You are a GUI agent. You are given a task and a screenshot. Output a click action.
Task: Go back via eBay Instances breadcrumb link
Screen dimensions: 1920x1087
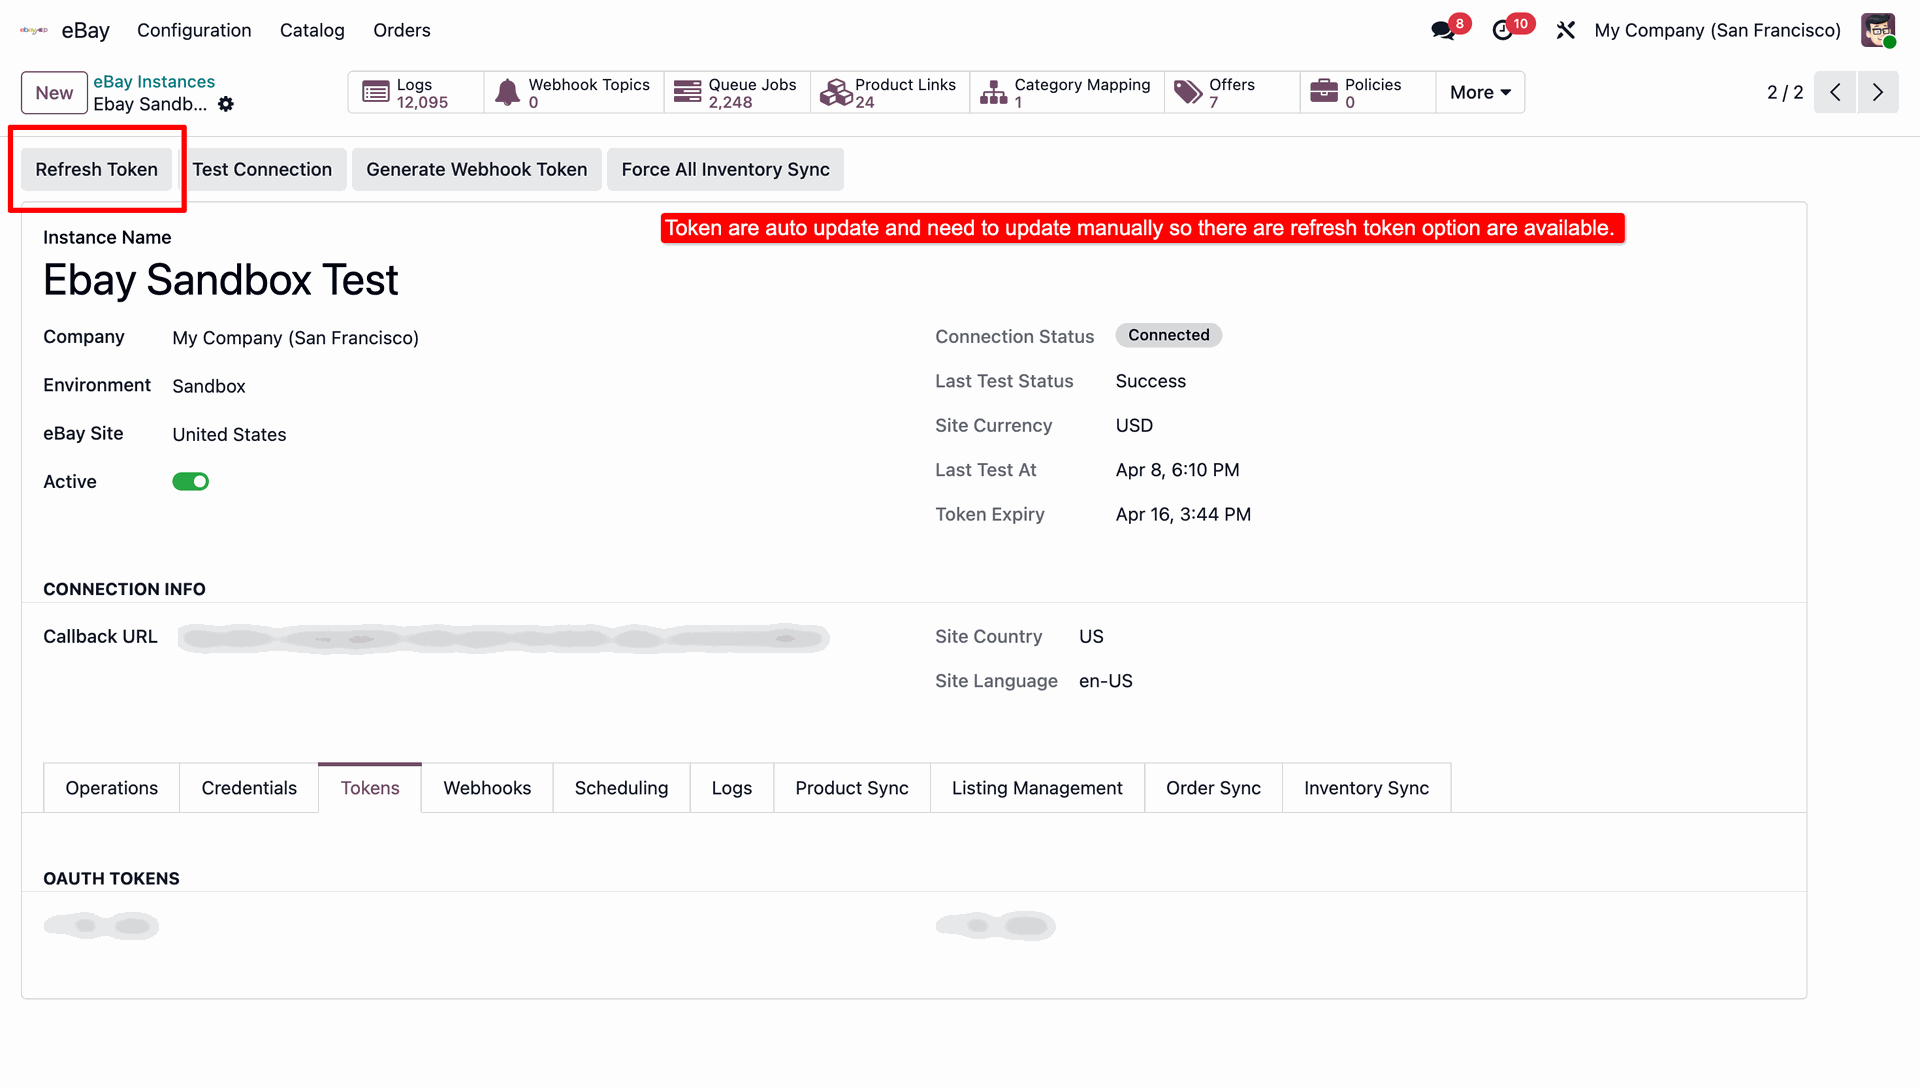[154, 82]
